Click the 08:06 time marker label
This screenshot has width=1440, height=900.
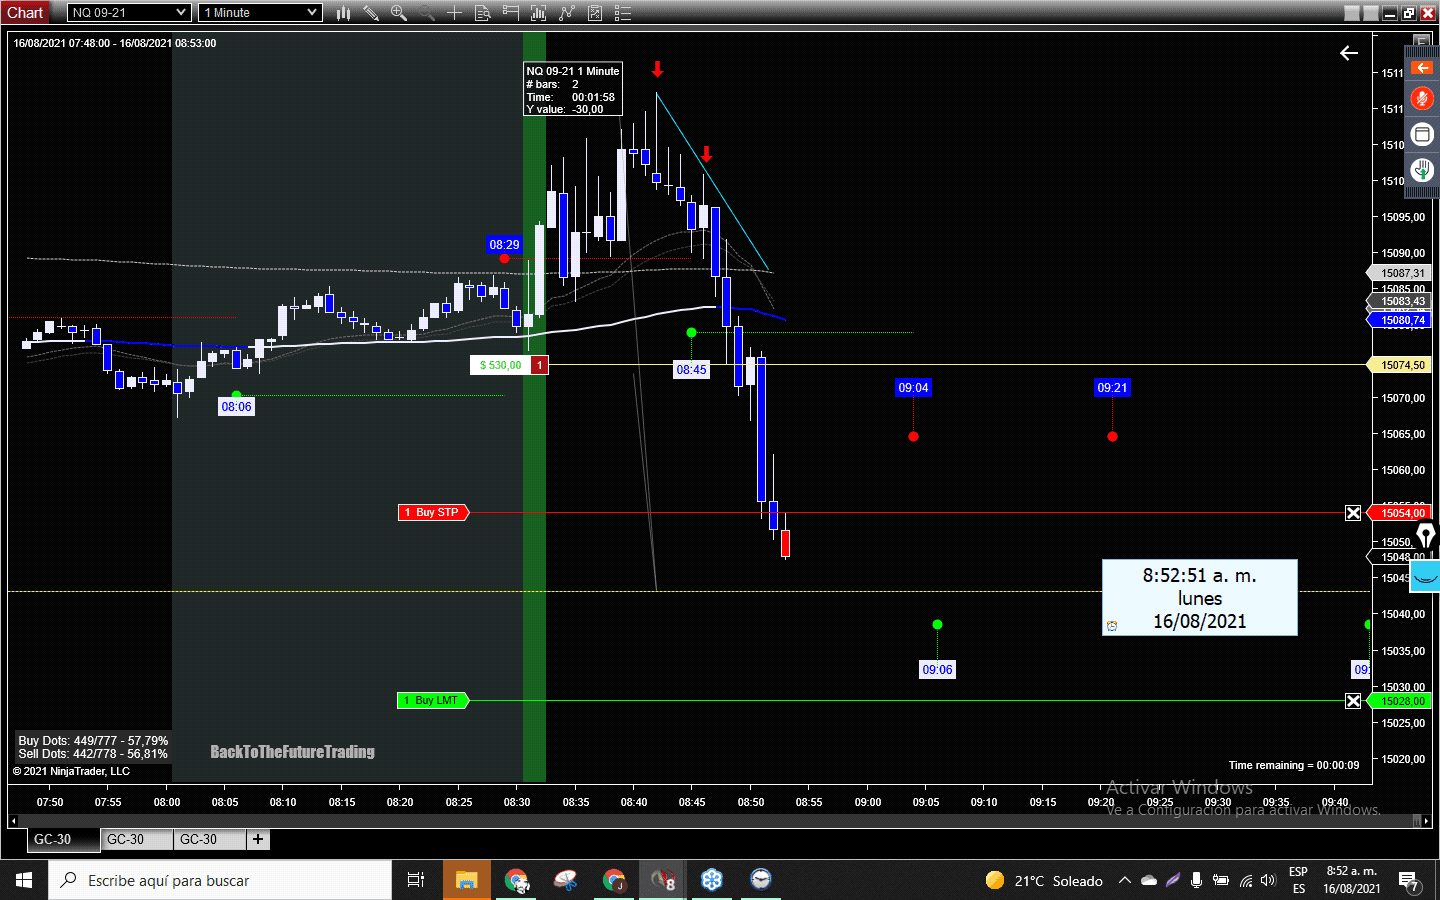[x=236, y=406]
